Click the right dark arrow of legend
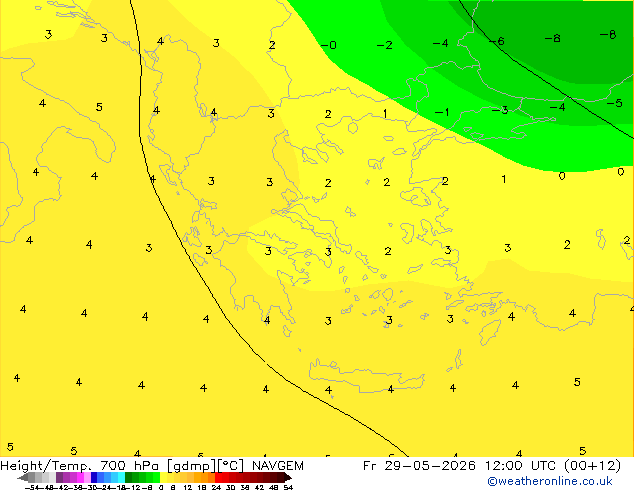Viewport: 634px width, 490px height. tap(288, 478)
